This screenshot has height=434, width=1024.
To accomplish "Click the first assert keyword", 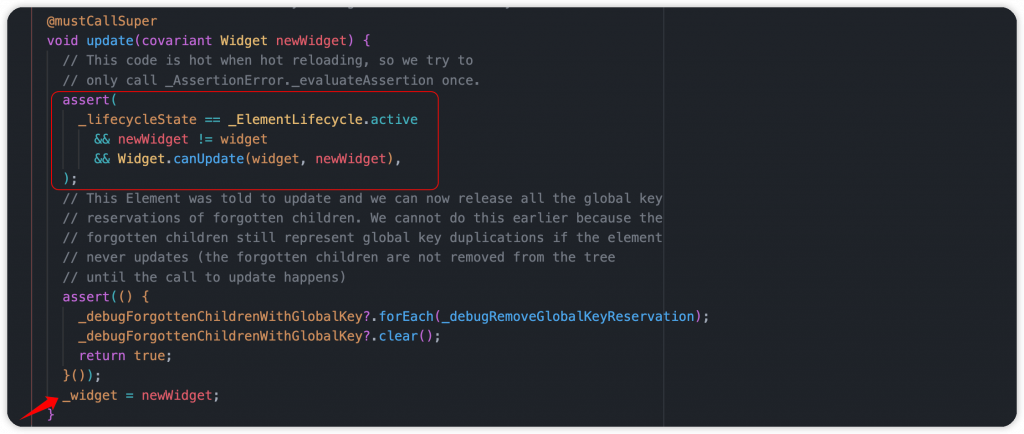I will [x=86, y=101].
